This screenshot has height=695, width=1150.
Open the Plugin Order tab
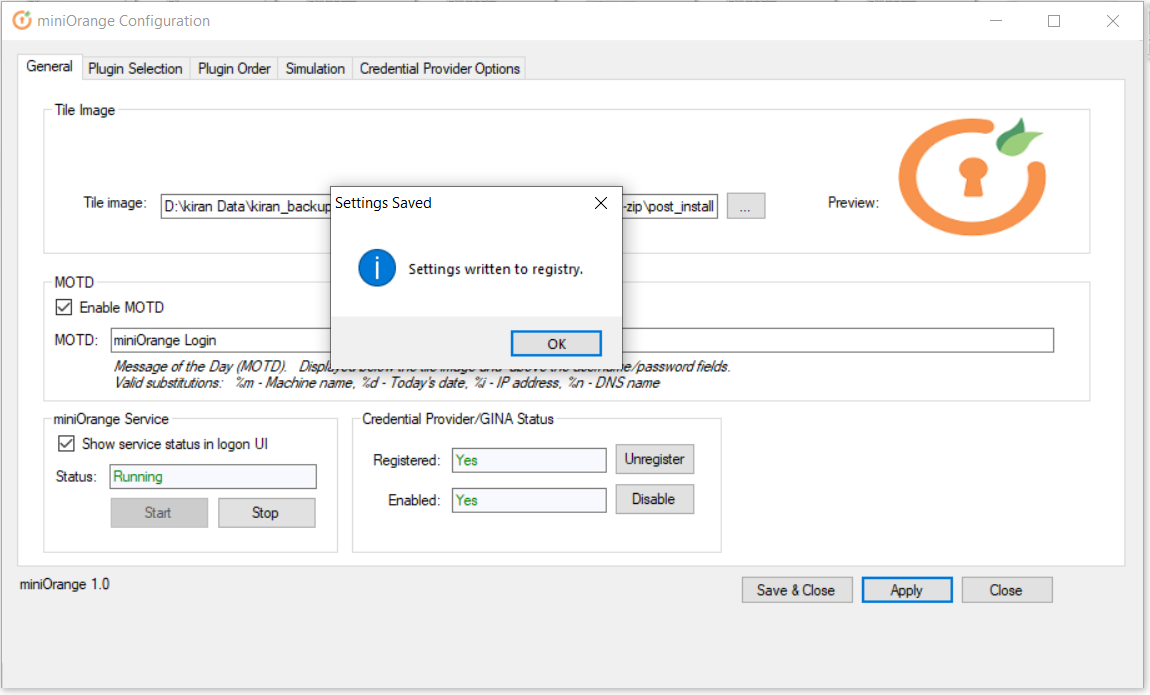tap(234, 69)
